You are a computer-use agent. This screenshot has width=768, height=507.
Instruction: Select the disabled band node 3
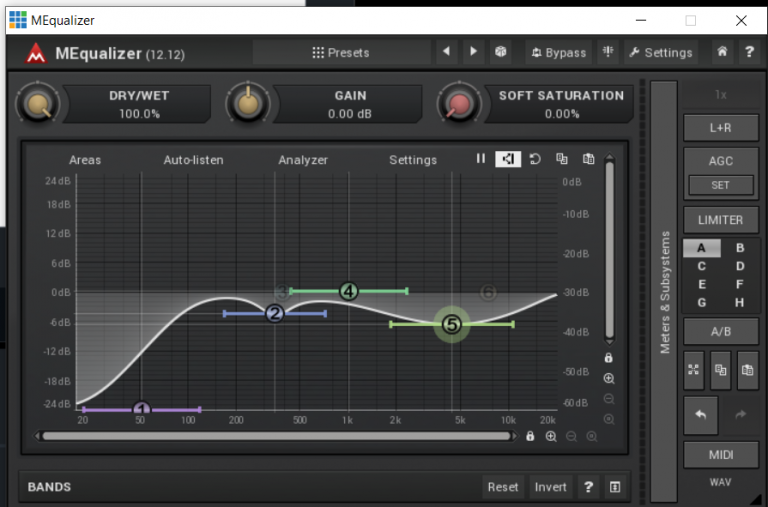283,292
